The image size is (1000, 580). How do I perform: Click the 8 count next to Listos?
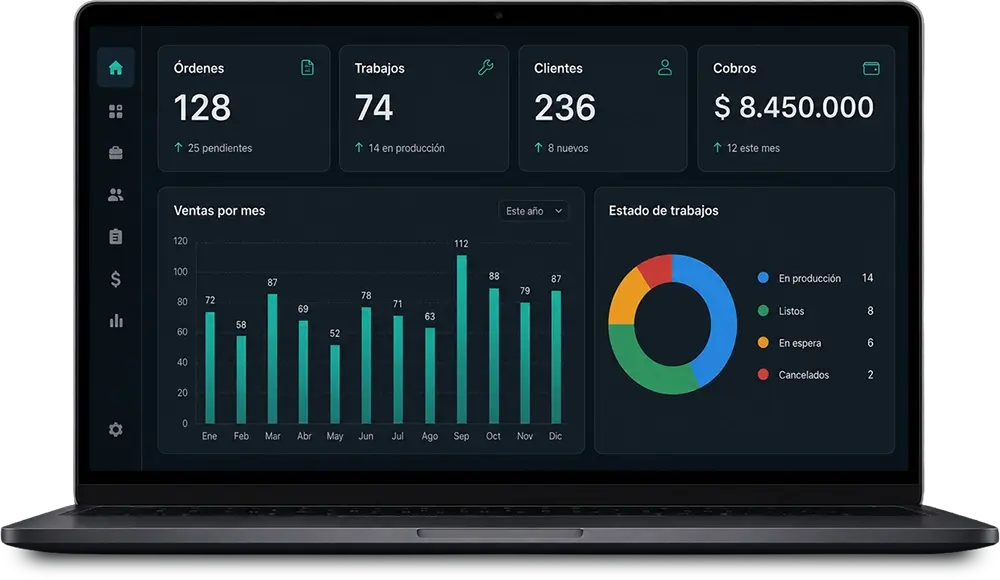point(870,311)
